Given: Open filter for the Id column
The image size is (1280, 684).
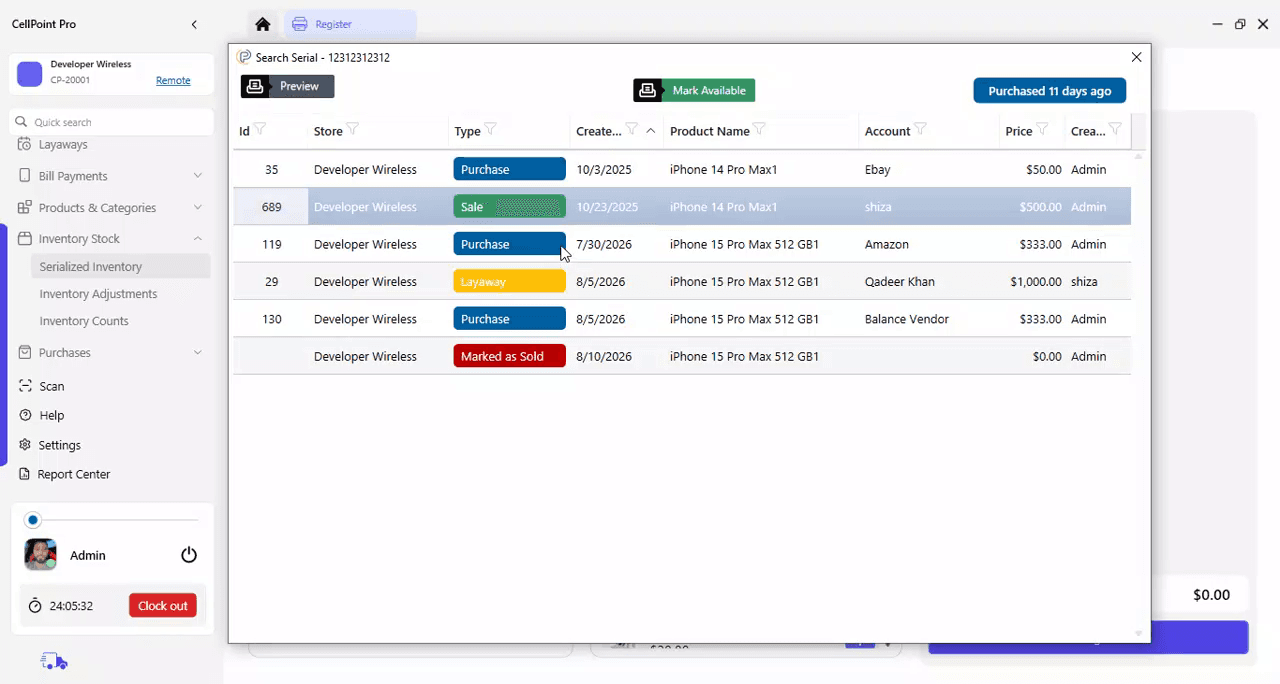Looking at the screenshot, I should click(x=260, y=129).
